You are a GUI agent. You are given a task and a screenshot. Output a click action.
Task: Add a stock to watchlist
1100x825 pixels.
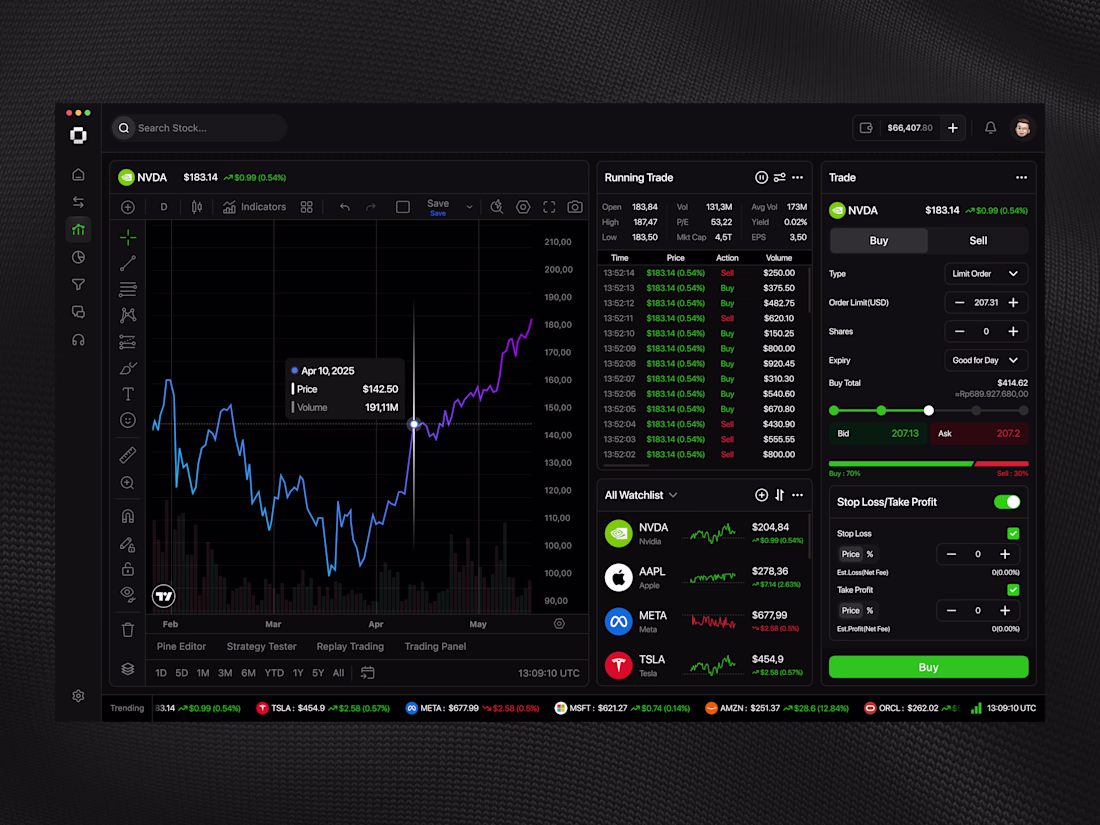[x=761, y=495]
